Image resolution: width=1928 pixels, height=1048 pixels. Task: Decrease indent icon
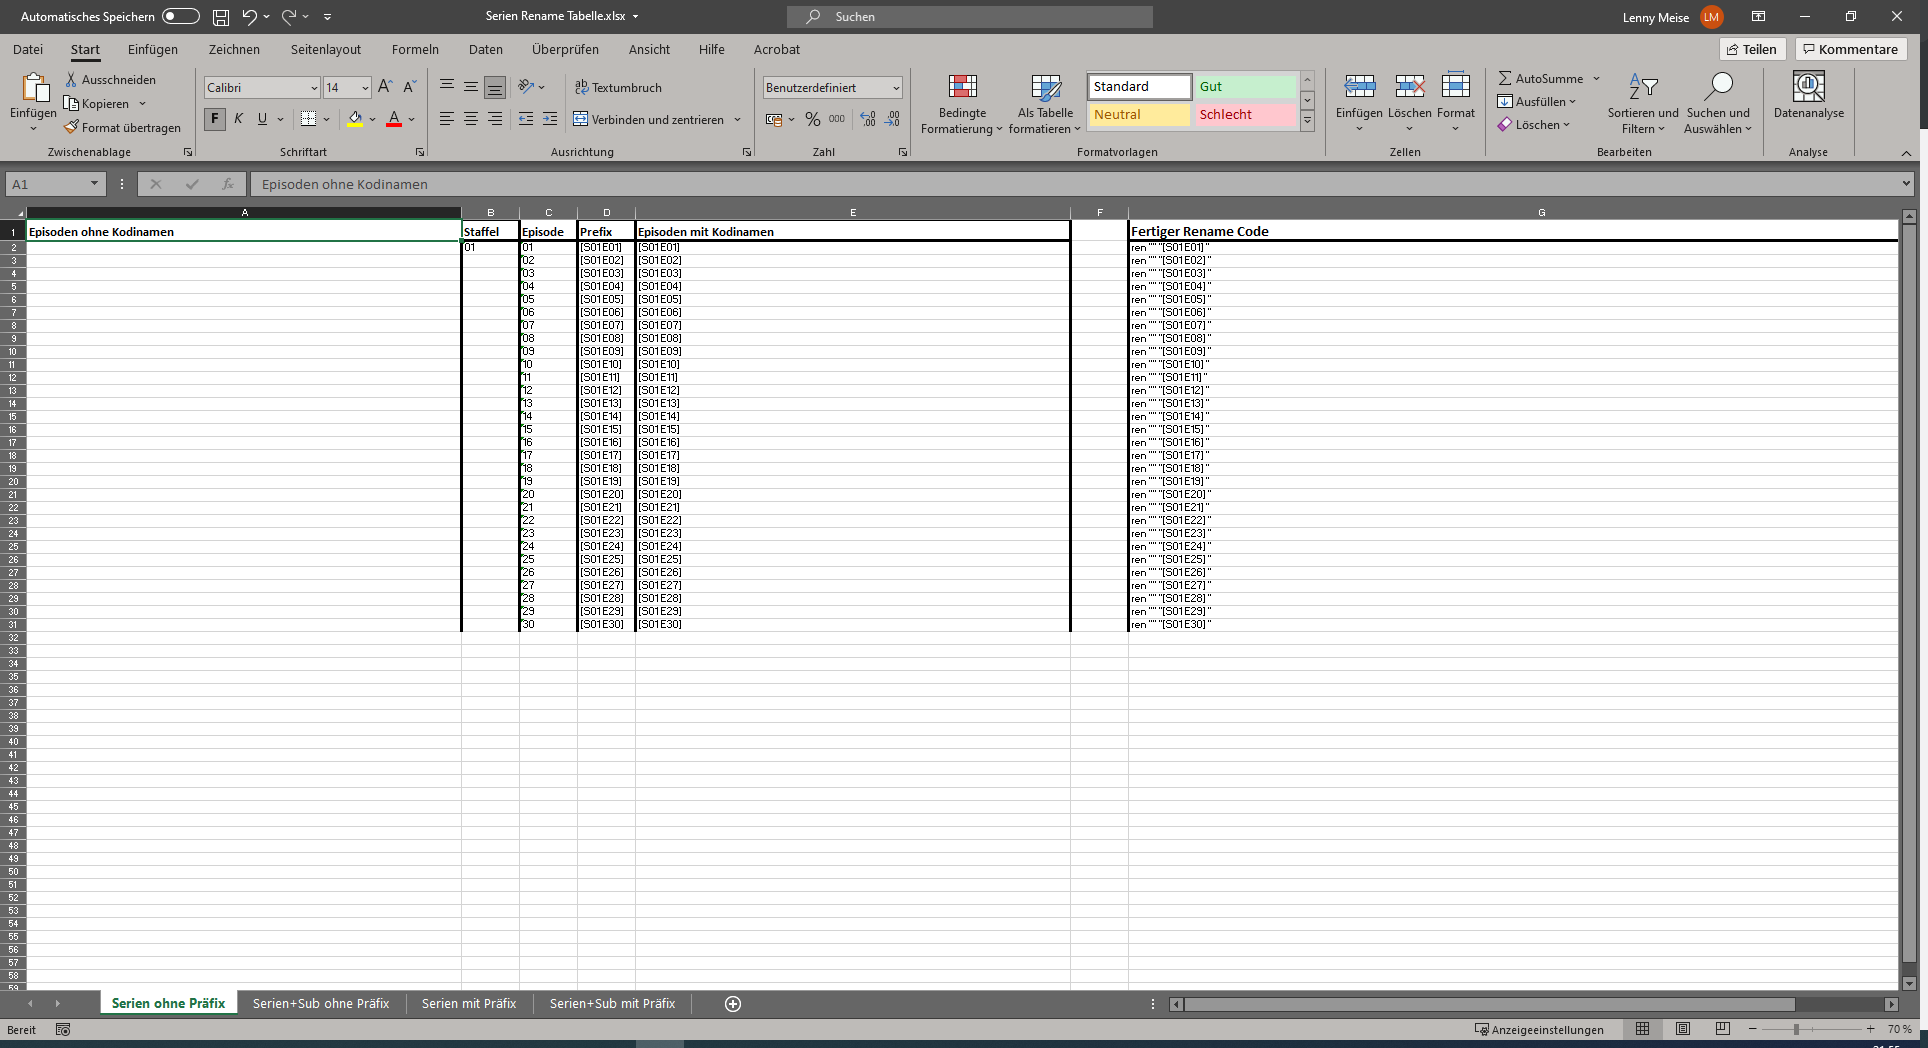(x=526, y=119)
